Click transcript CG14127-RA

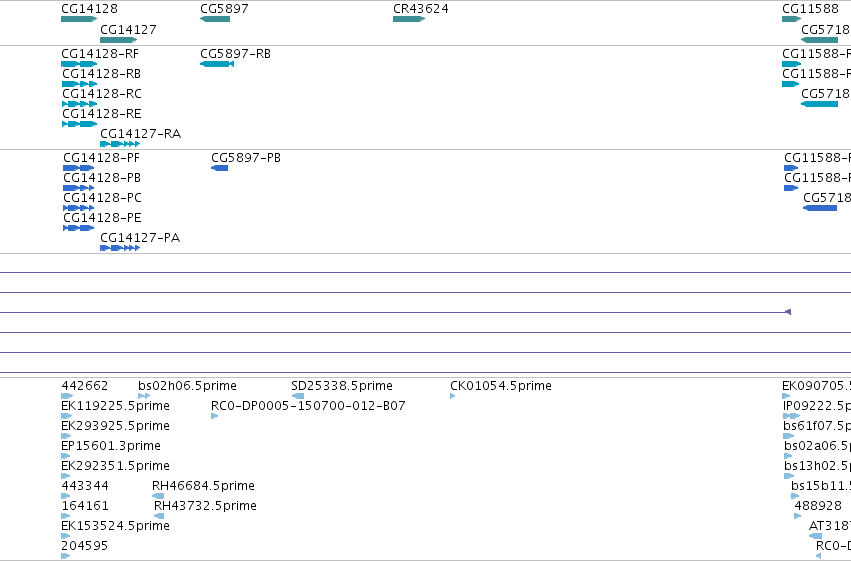tap(141, 134)
